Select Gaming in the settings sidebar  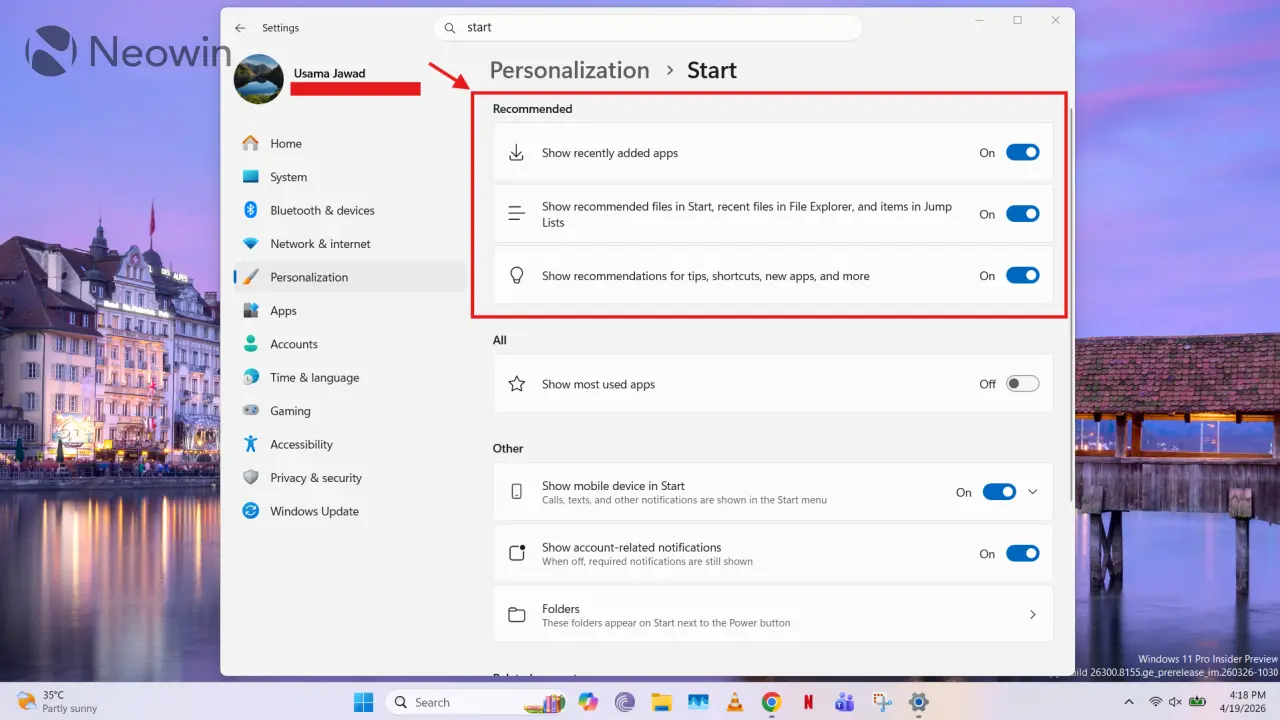click(x=290, y=410)
